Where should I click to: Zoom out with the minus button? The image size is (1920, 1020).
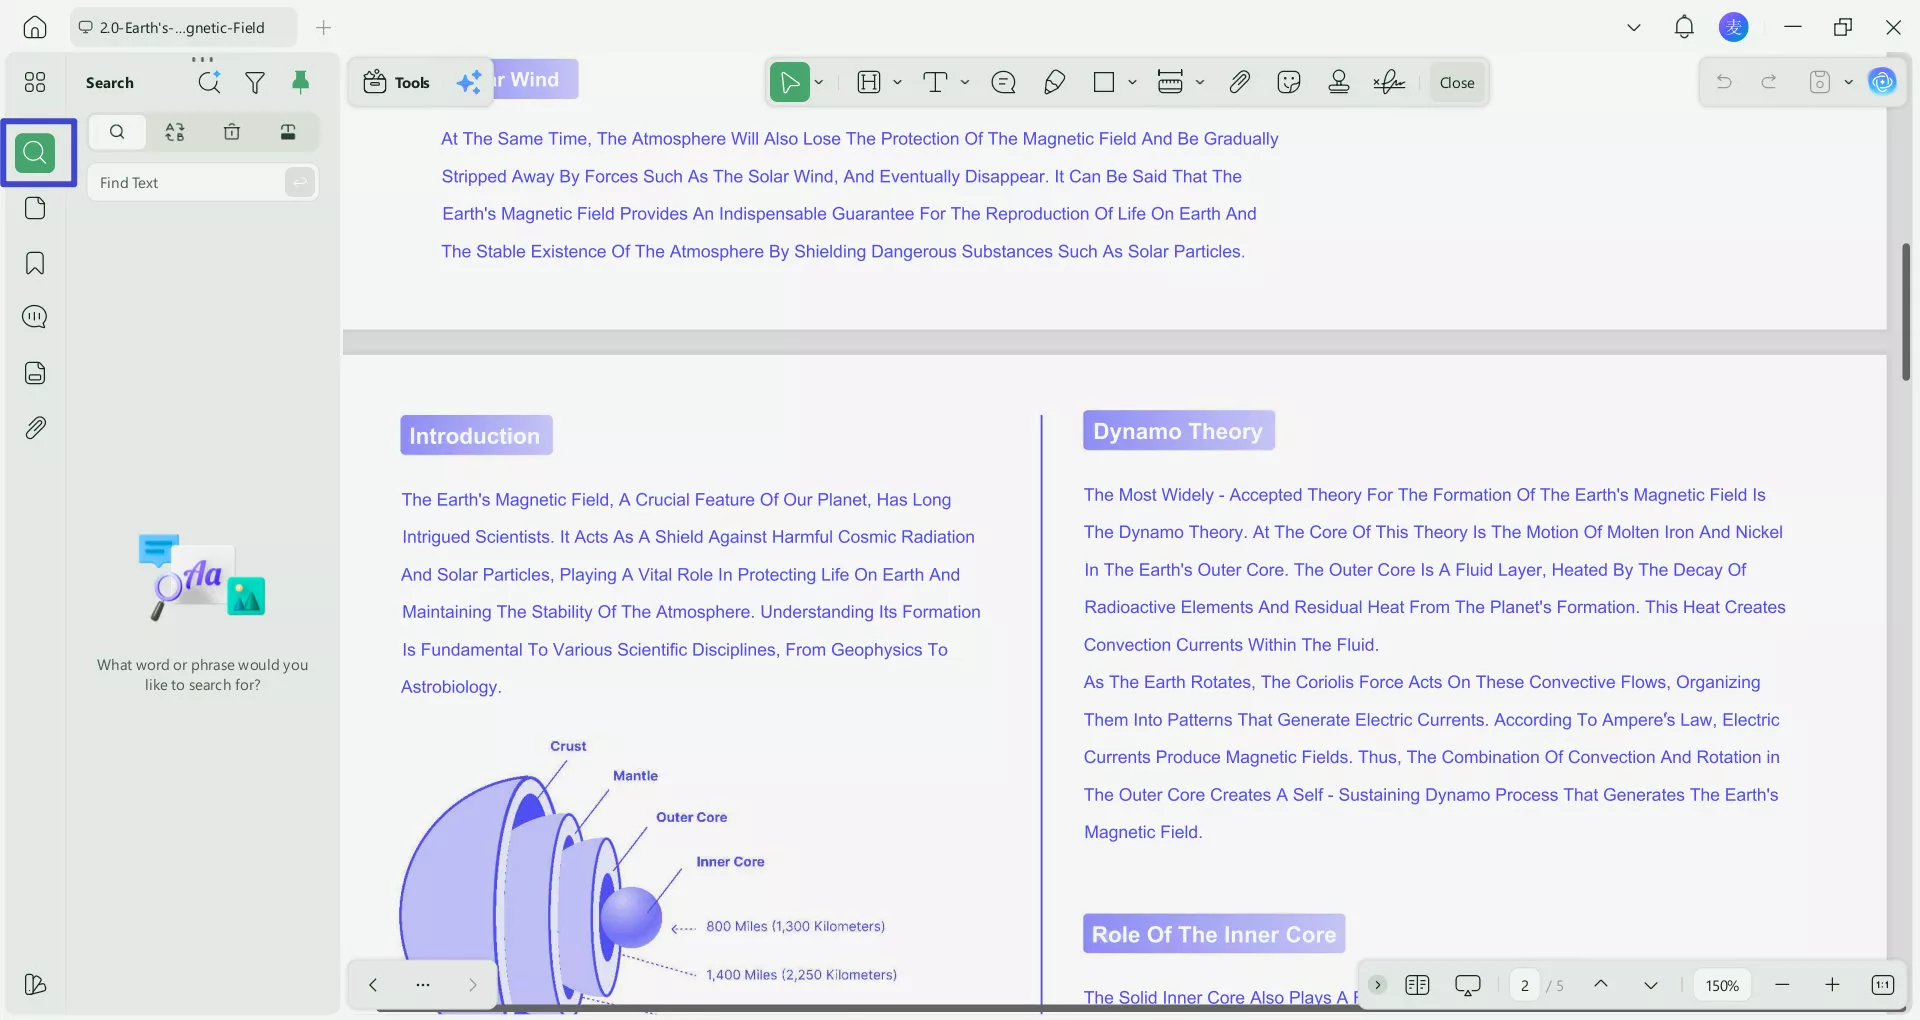pos(1782,985)
